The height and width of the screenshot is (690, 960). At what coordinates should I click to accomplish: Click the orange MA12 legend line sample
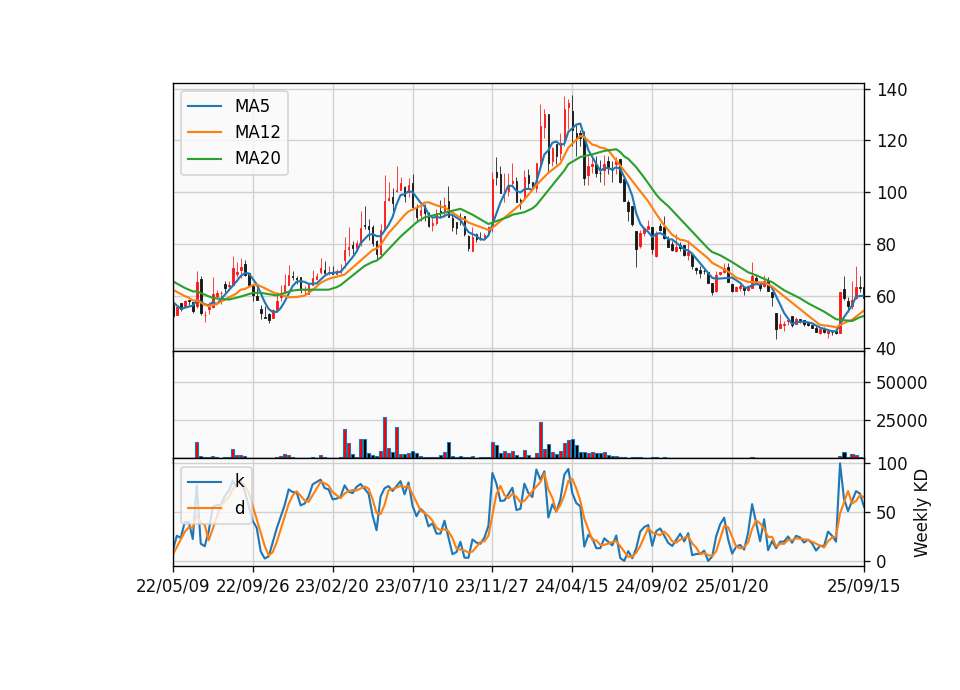[204, 132]
